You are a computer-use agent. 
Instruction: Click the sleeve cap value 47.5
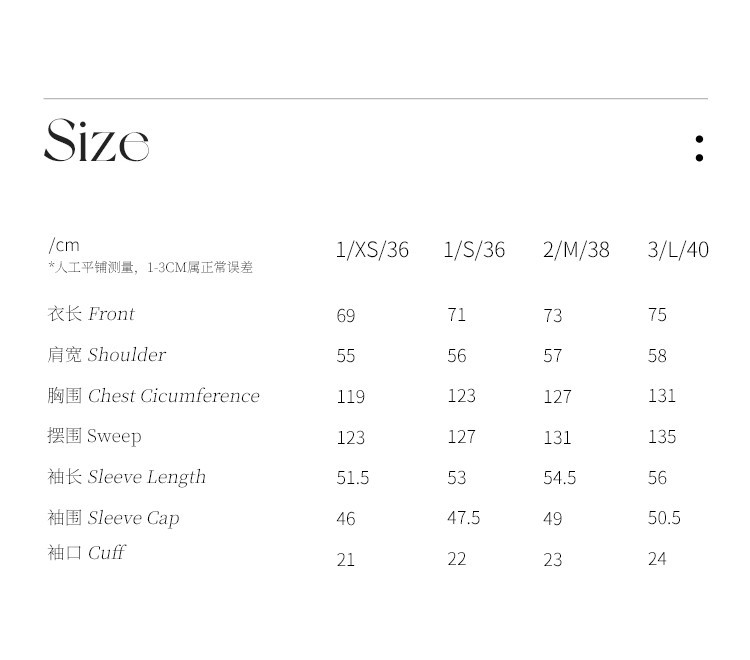pyautogui.click(x=463, y=517)
